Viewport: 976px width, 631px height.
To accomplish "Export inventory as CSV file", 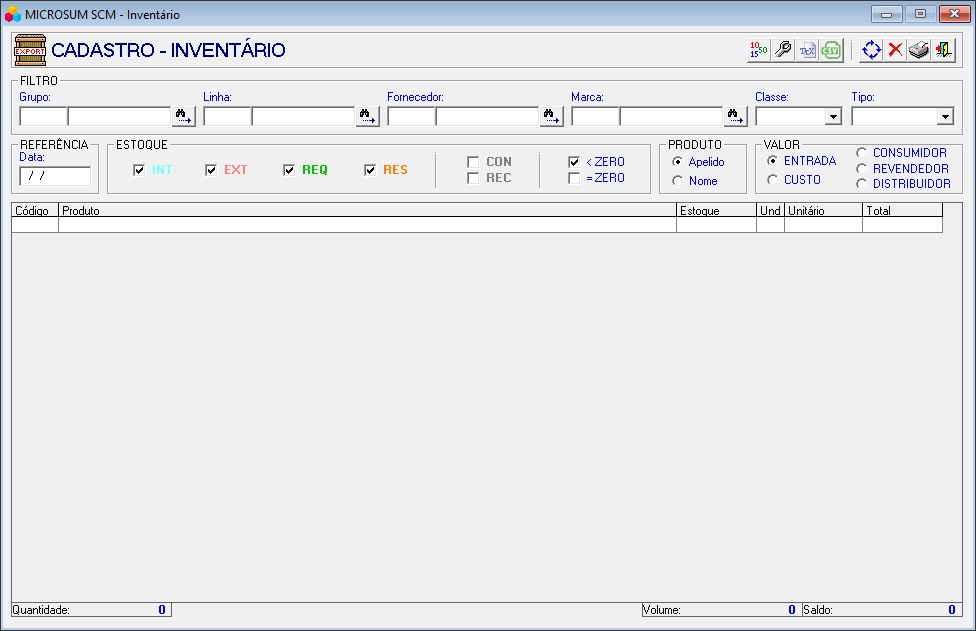I will point(832,50).
